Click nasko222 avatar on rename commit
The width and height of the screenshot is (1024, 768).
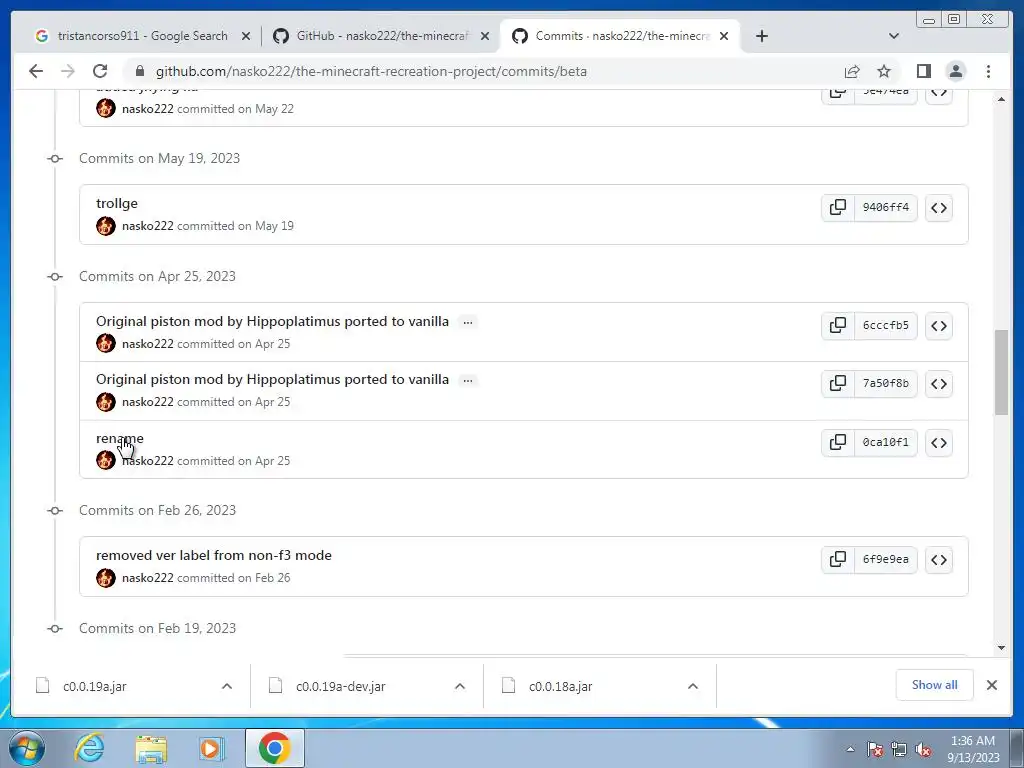(106, 460)
